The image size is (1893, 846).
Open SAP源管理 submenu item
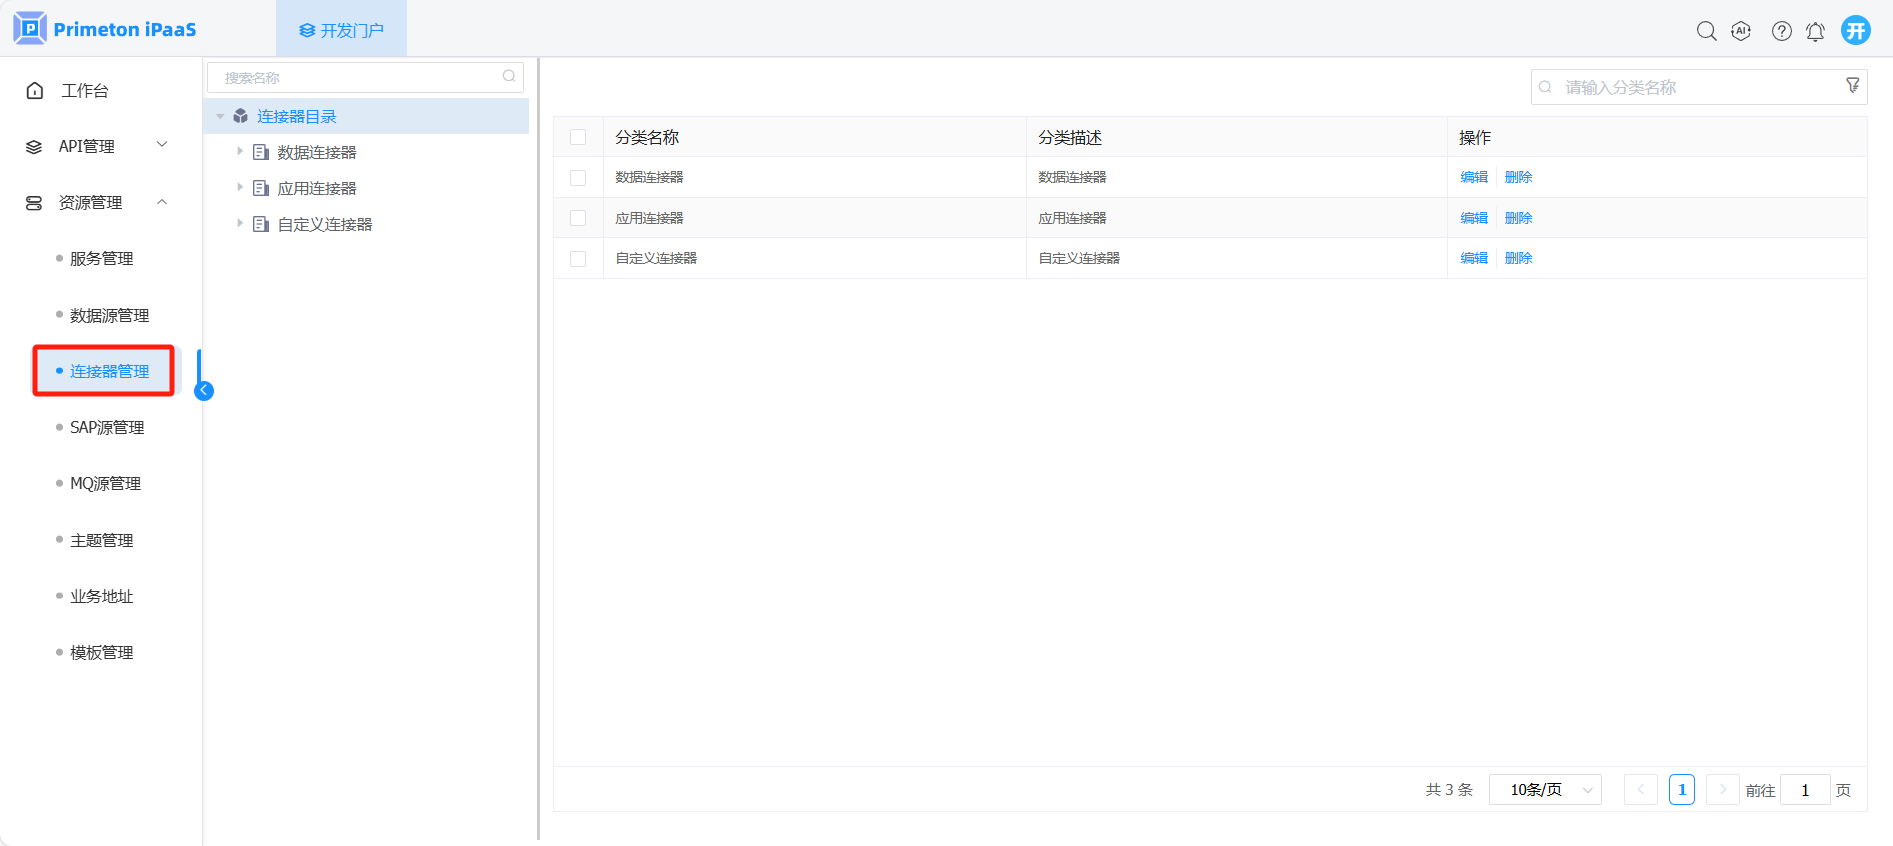coord(107,427)
